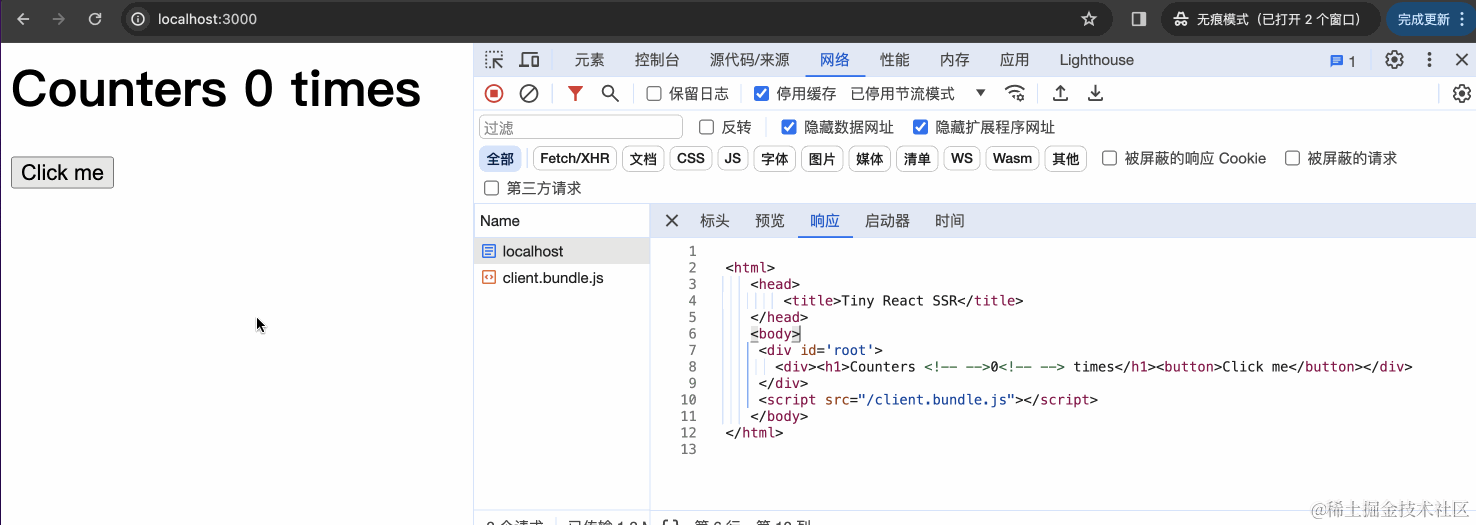
Task: Click the address bar URL localhost:3000
Action: pyautogui.click(x=207, y=19)
